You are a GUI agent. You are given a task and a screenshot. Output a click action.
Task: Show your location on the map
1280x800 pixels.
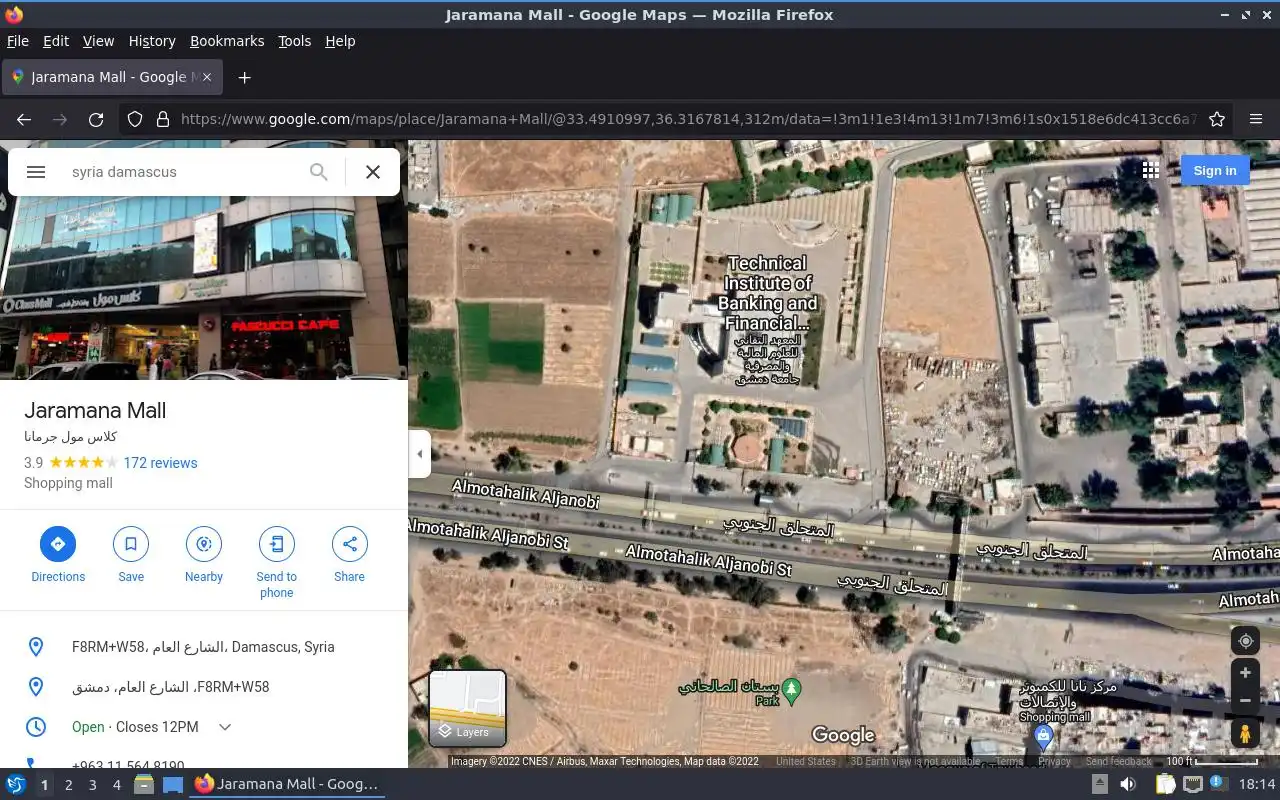[x=1245, y=642]
